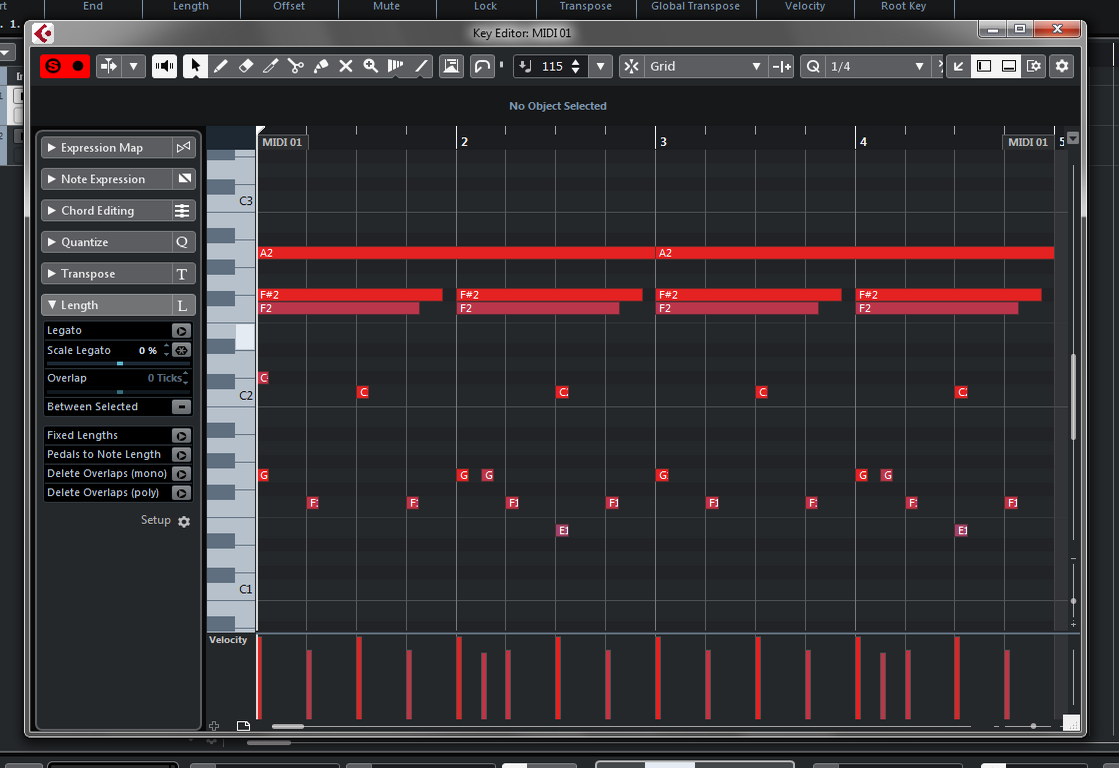Open the editor toolbar settings gear

point(1062,66)
